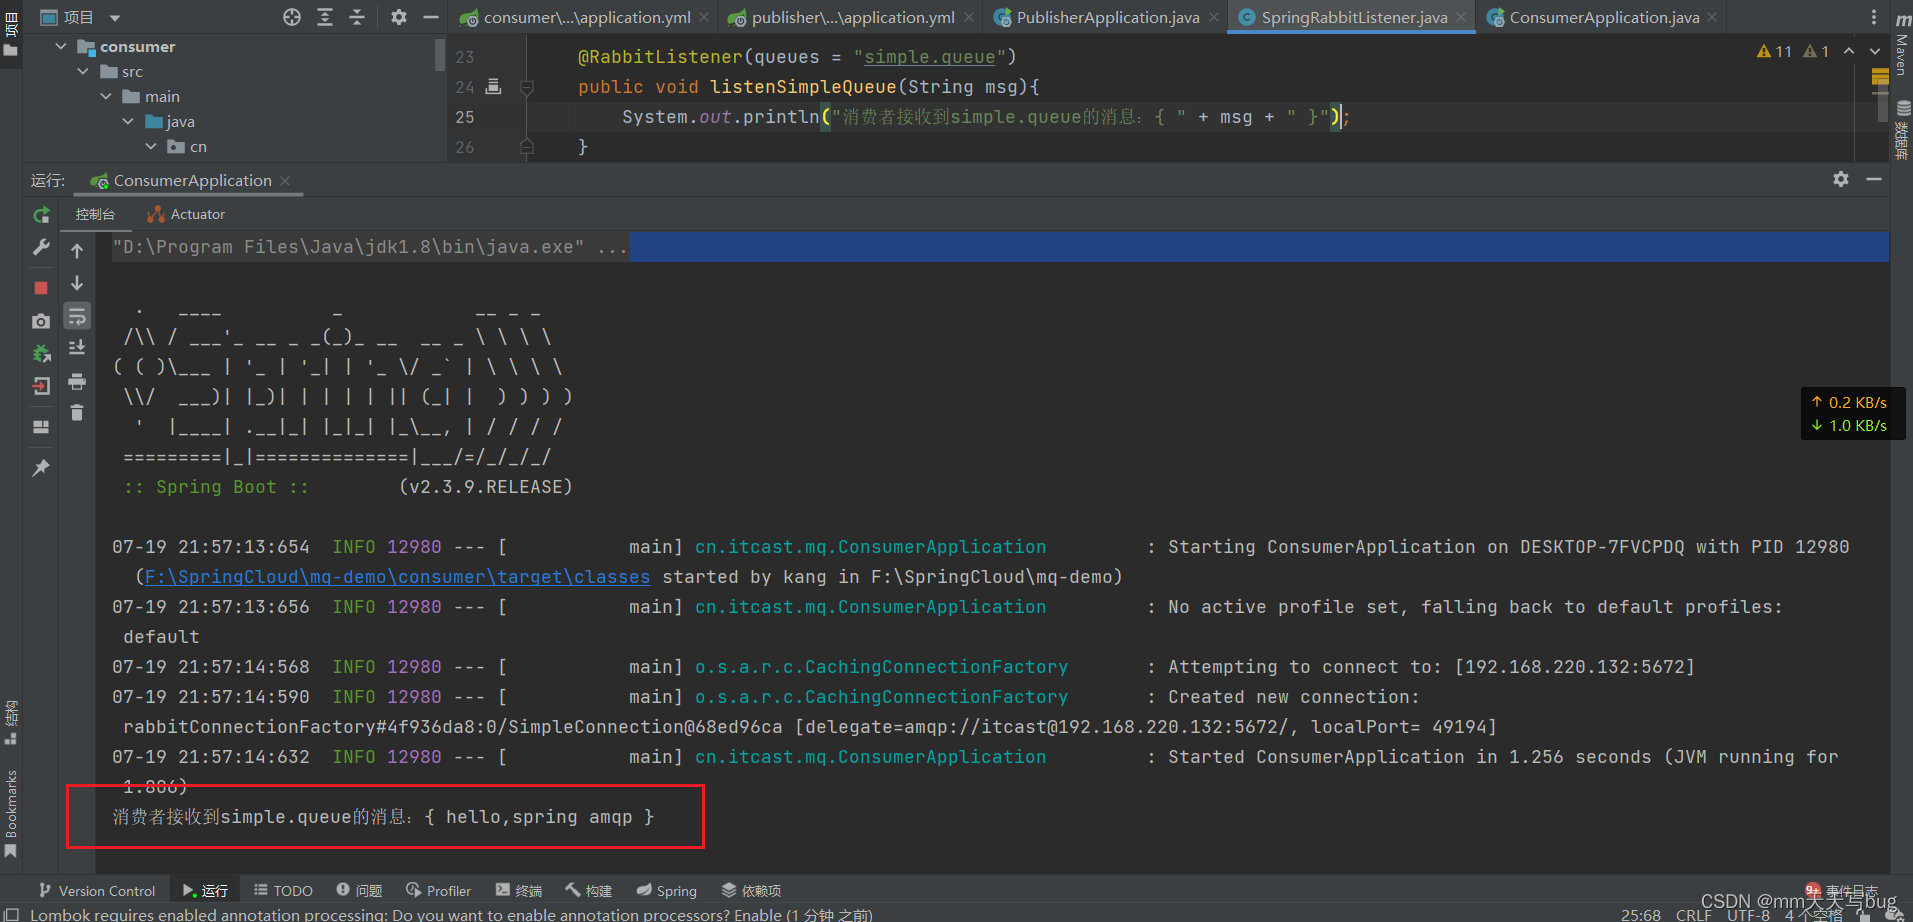
Task: Open Run panel settings gear
Action: (x=1841, y=179)
